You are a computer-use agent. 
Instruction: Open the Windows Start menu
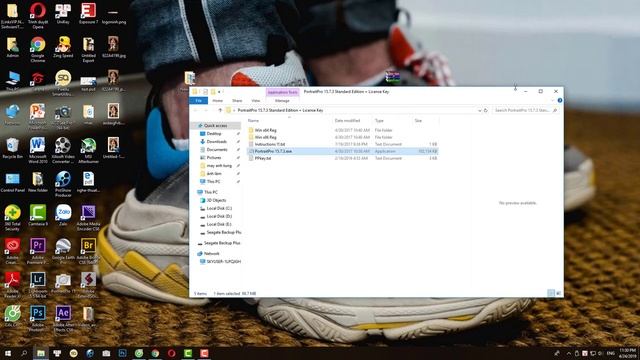tap(8, 353)
